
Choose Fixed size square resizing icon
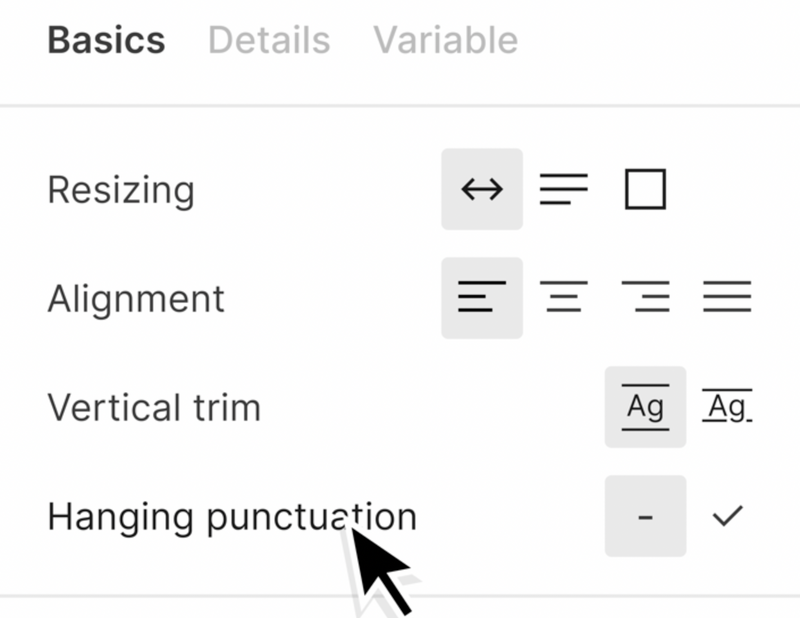click(x=645, y=189)
